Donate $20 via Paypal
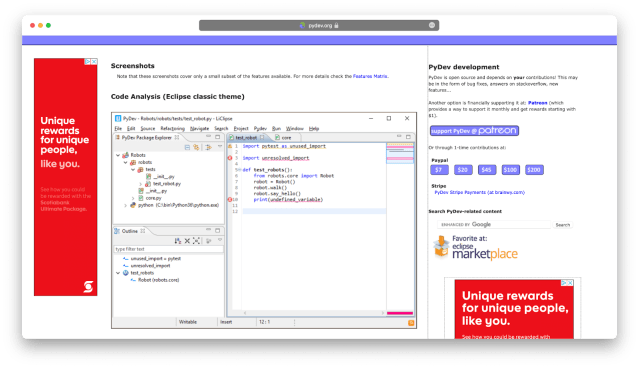The height and width of the screenshot is (368, 639). coord(463,170)
